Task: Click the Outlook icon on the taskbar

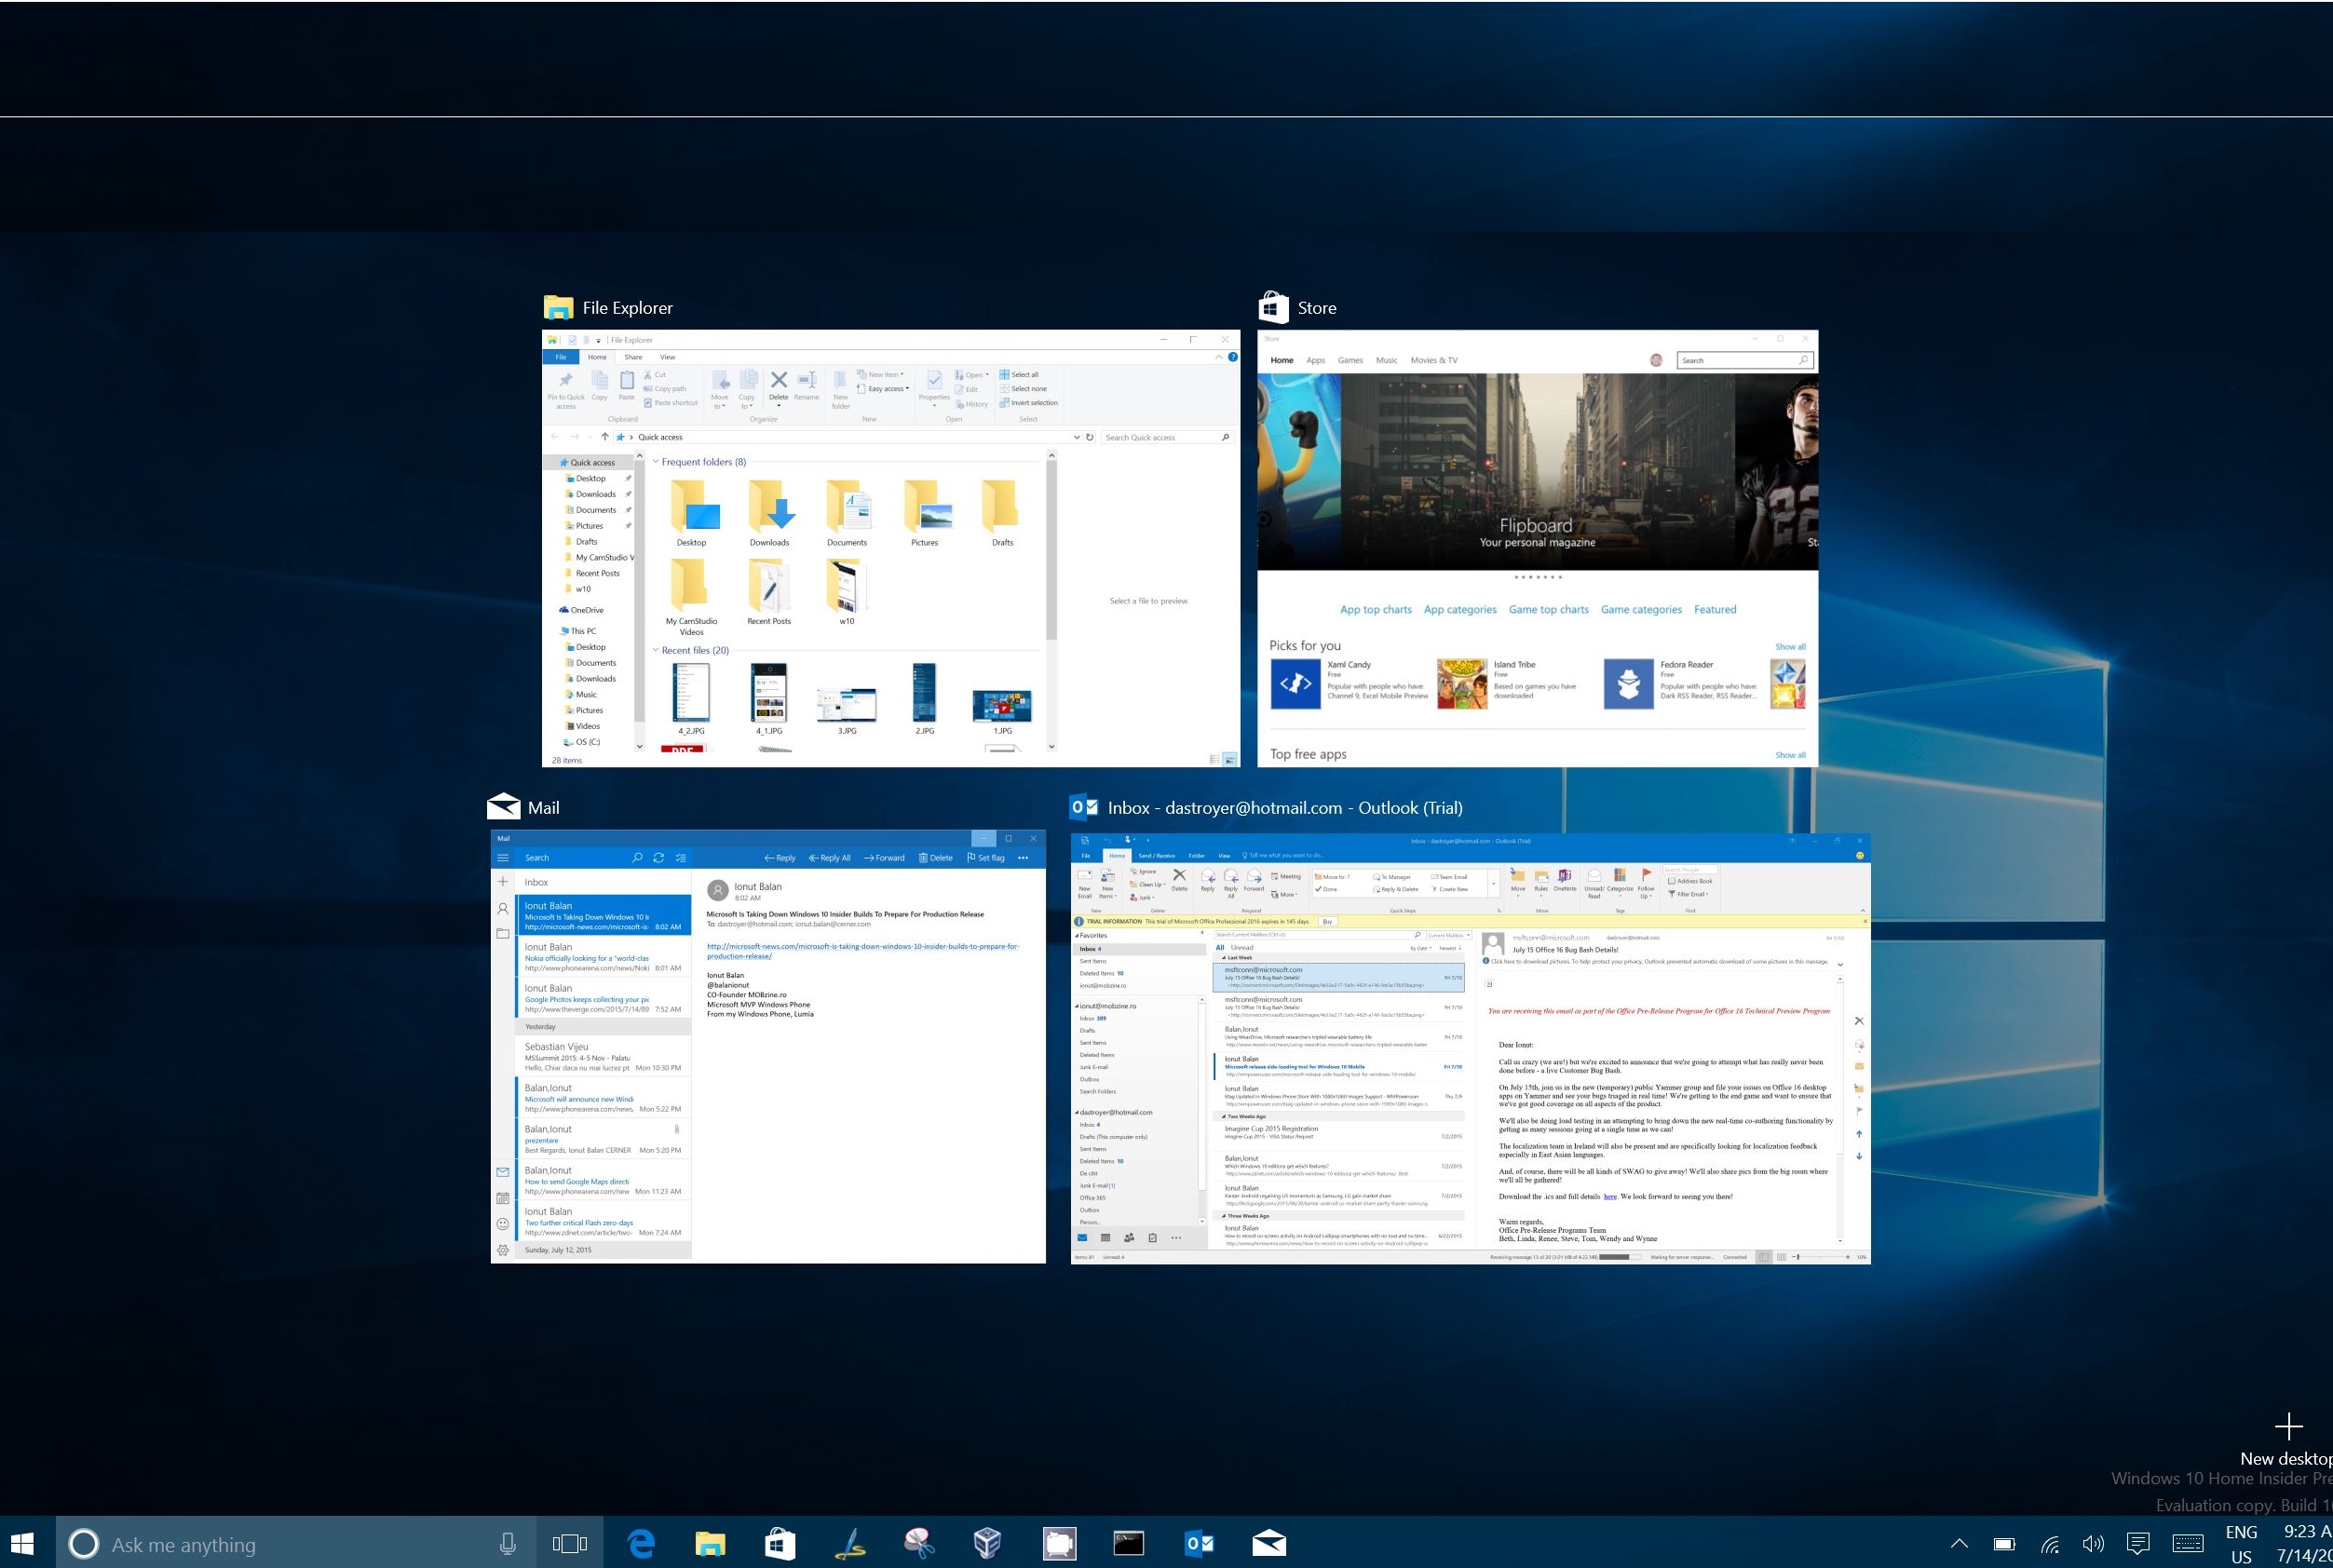Action: (1198, 1543)
